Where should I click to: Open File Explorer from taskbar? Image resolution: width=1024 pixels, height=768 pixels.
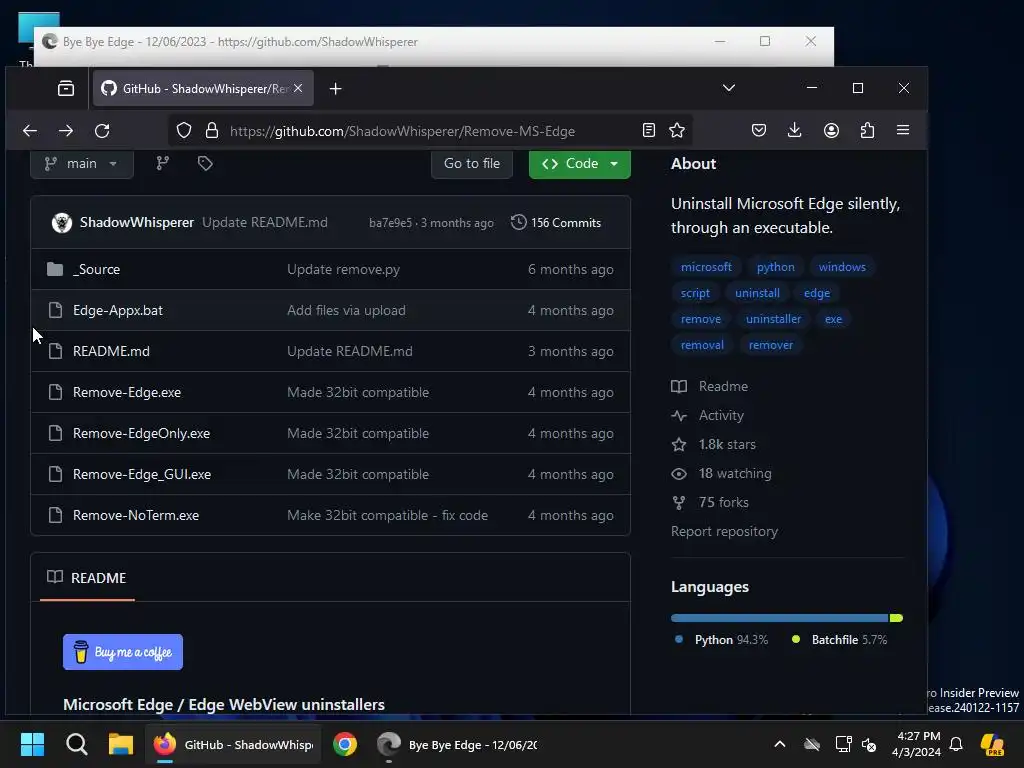point(121,744)
